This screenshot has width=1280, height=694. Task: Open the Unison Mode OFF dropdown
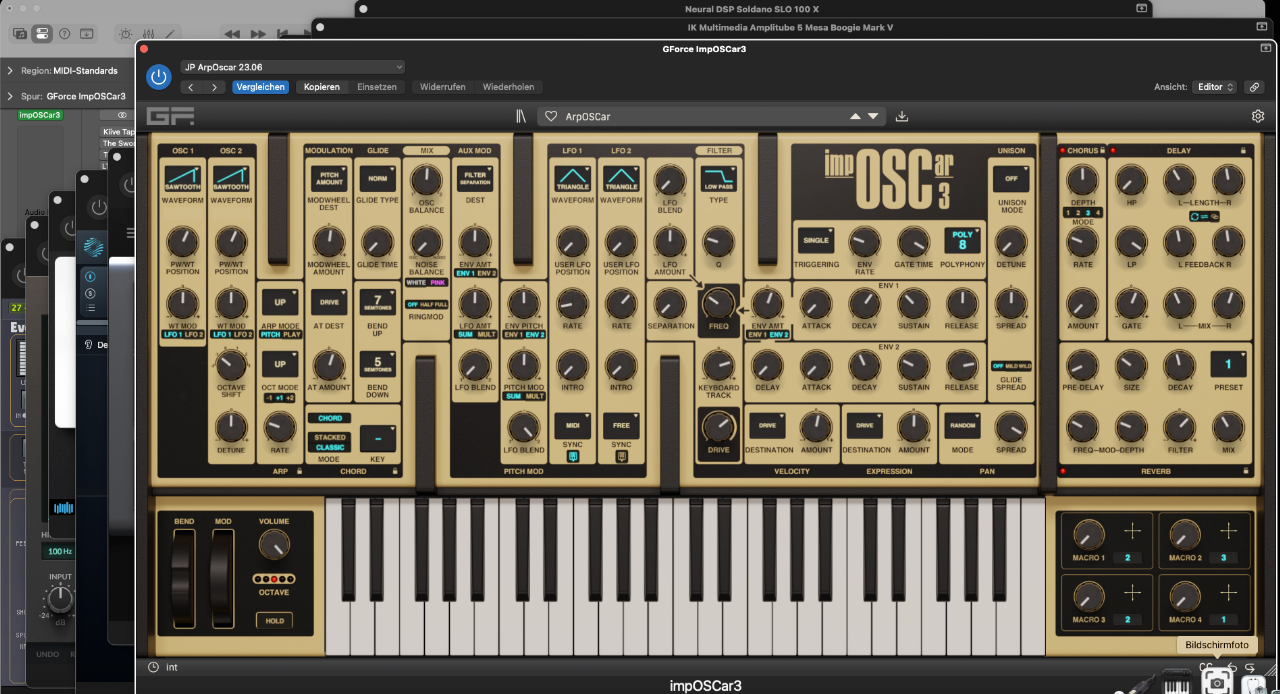[1011, 179]
